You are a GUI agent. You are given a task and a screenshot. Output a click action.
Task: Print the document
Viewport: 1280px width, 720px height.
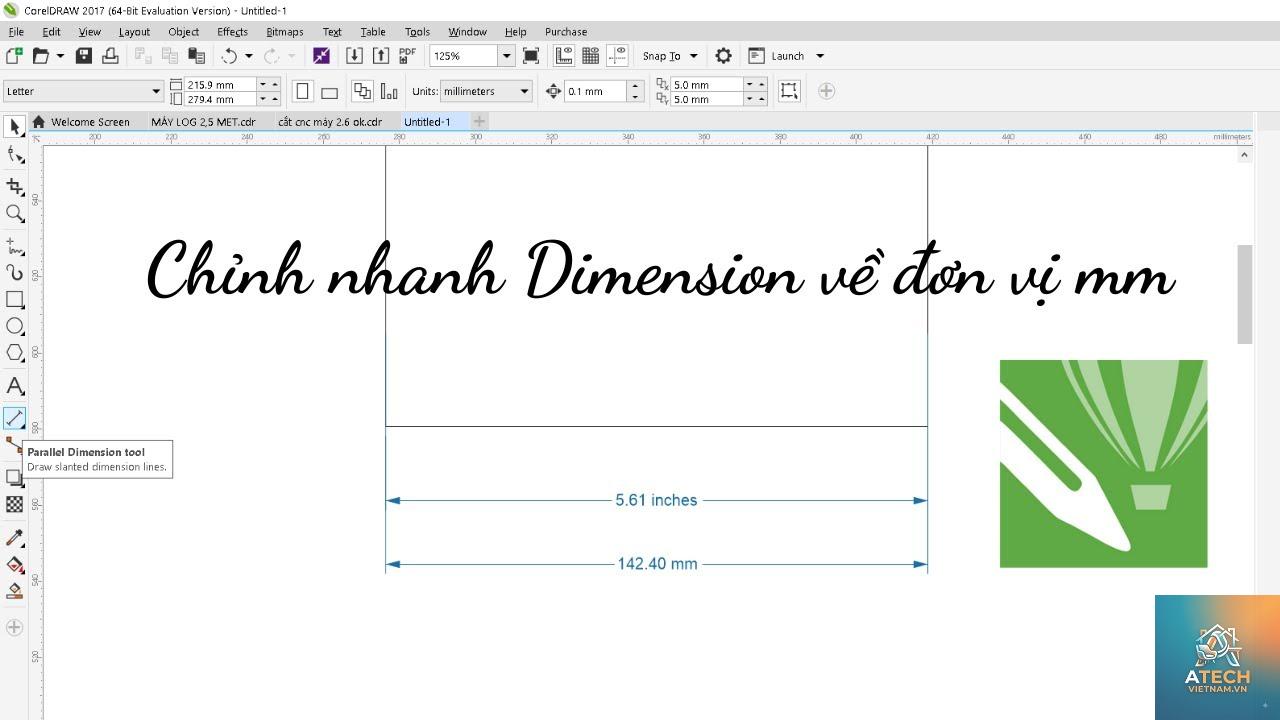point(111,56)
